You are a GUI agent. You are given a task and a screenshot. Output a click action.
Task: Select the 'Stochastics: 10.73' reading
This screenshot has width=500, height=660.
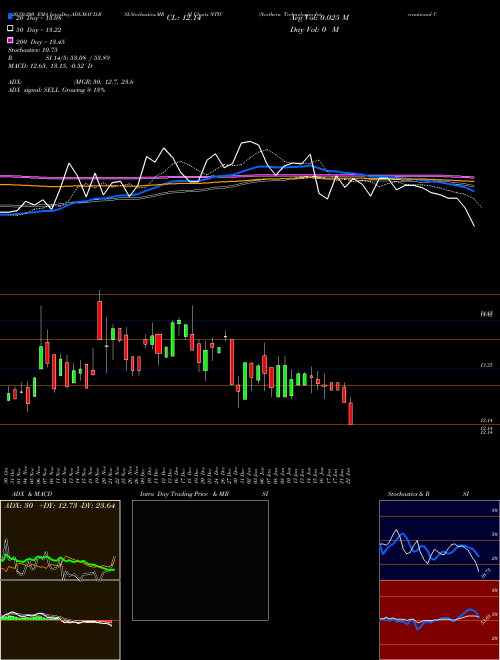point(32,50)
